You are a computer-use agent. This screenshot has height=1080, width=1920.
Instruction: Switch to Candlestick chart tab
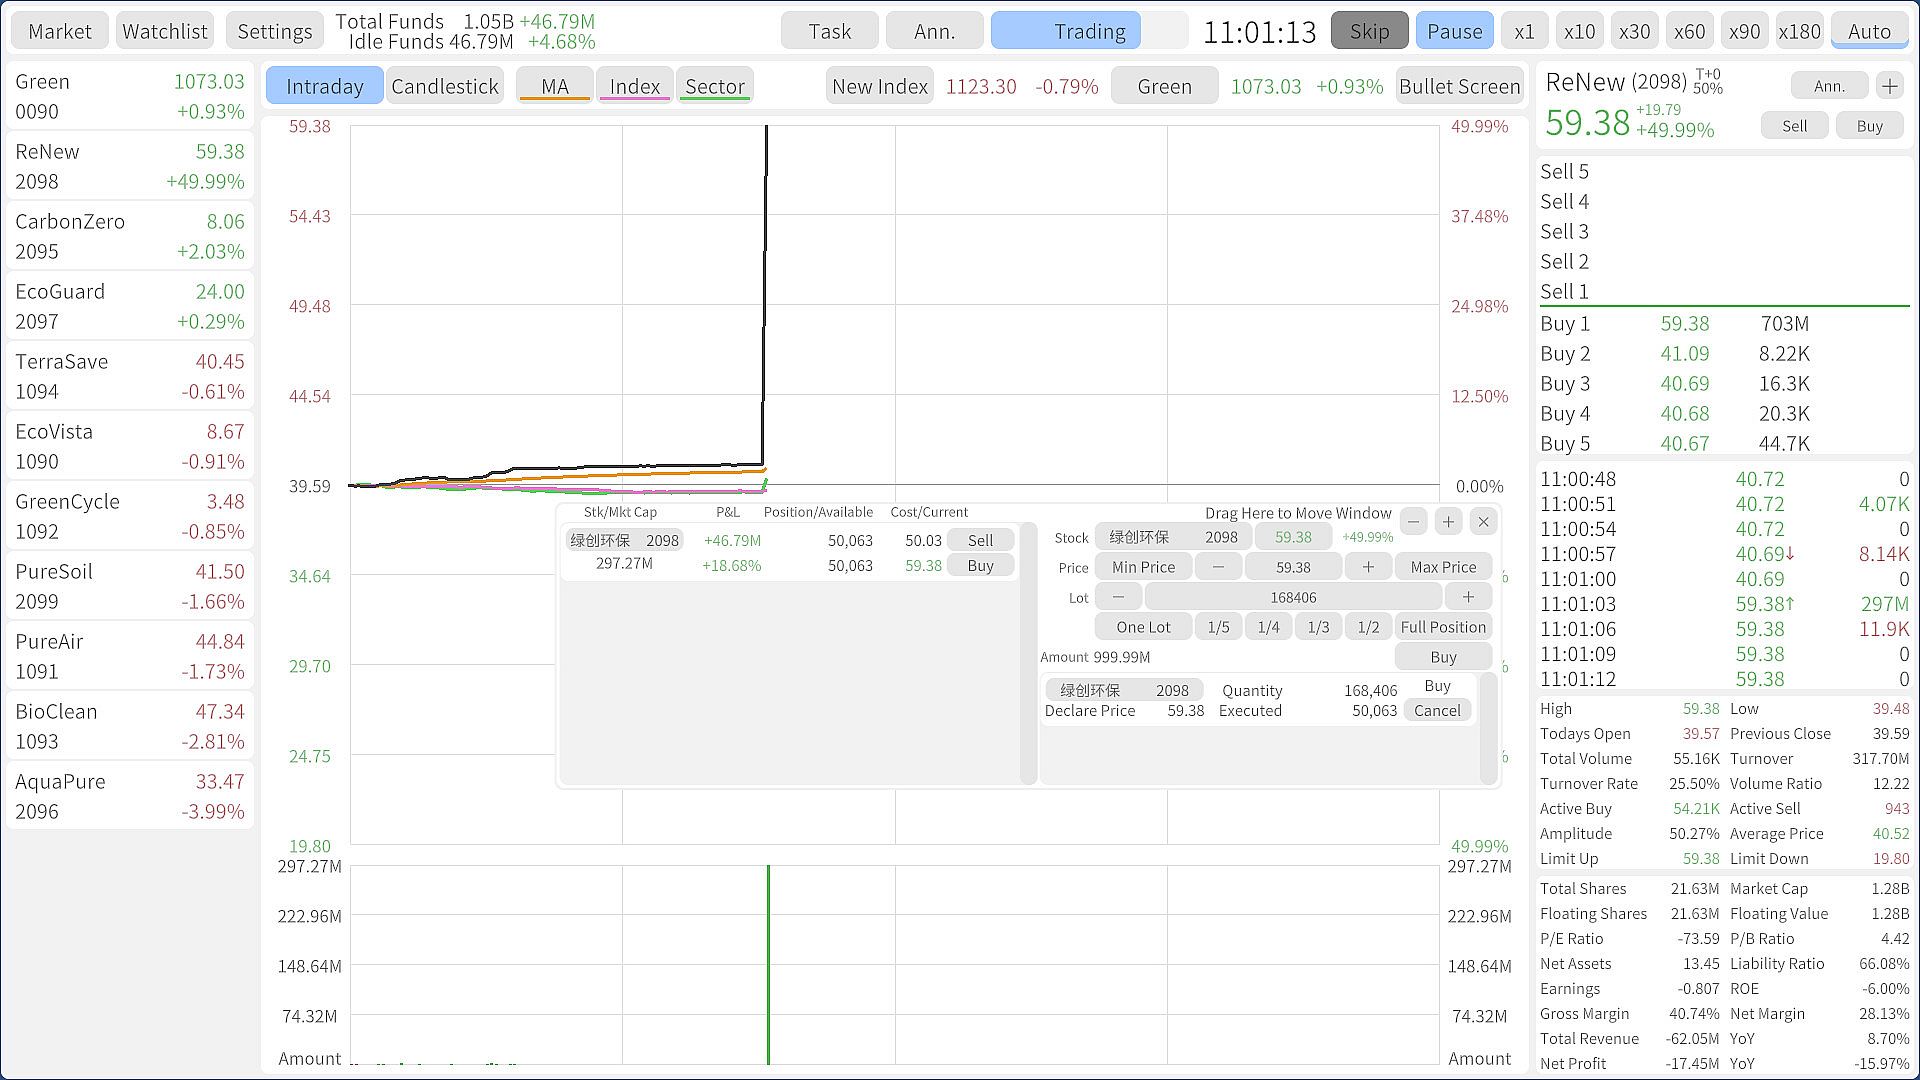click(x=444, y=86)
